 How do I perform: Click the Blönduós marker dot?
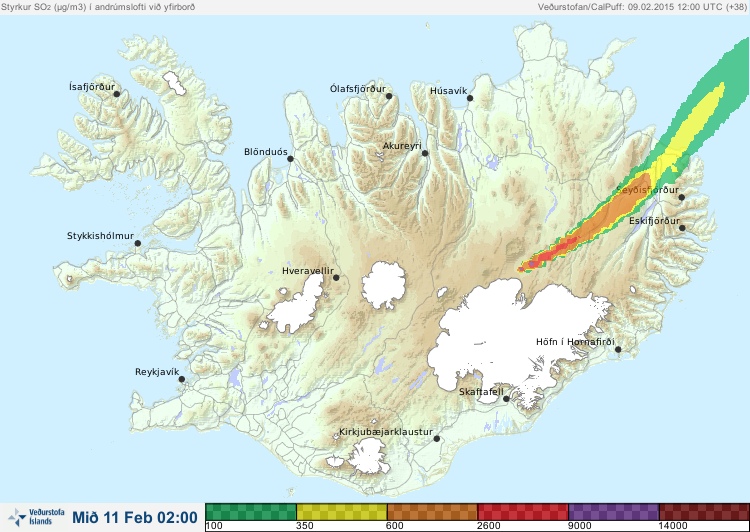coord(290,158)
